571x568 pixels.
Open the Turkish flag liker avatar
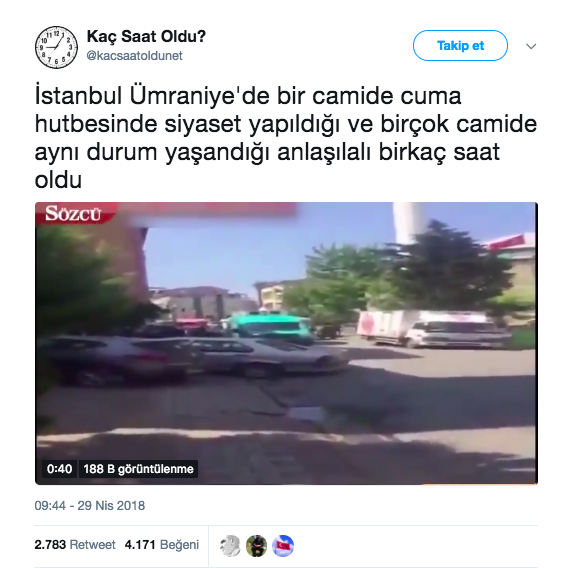click(x=283, y=545)
